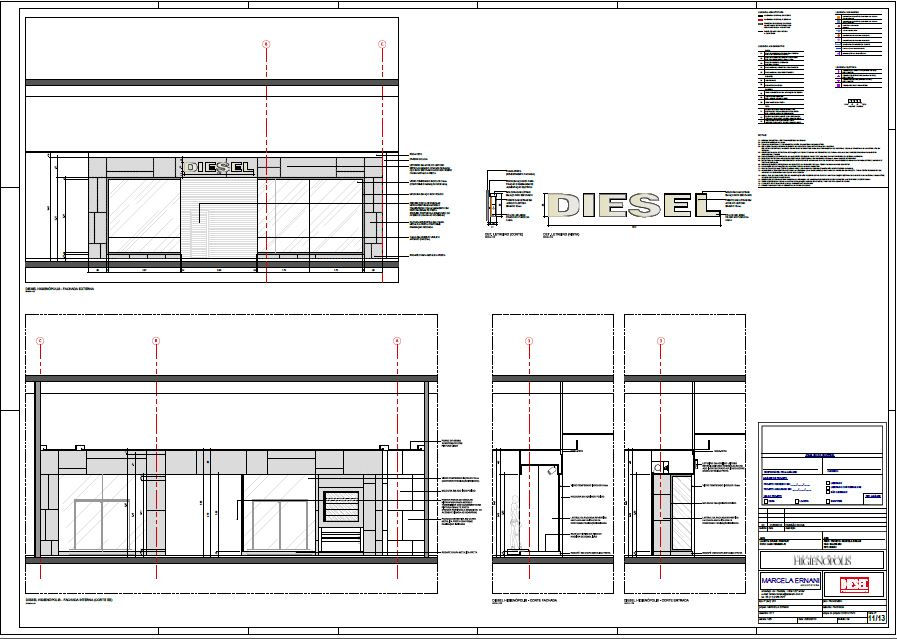
Task: Select the graphic scale bar near the legends
Action: [x=855, y=102]
